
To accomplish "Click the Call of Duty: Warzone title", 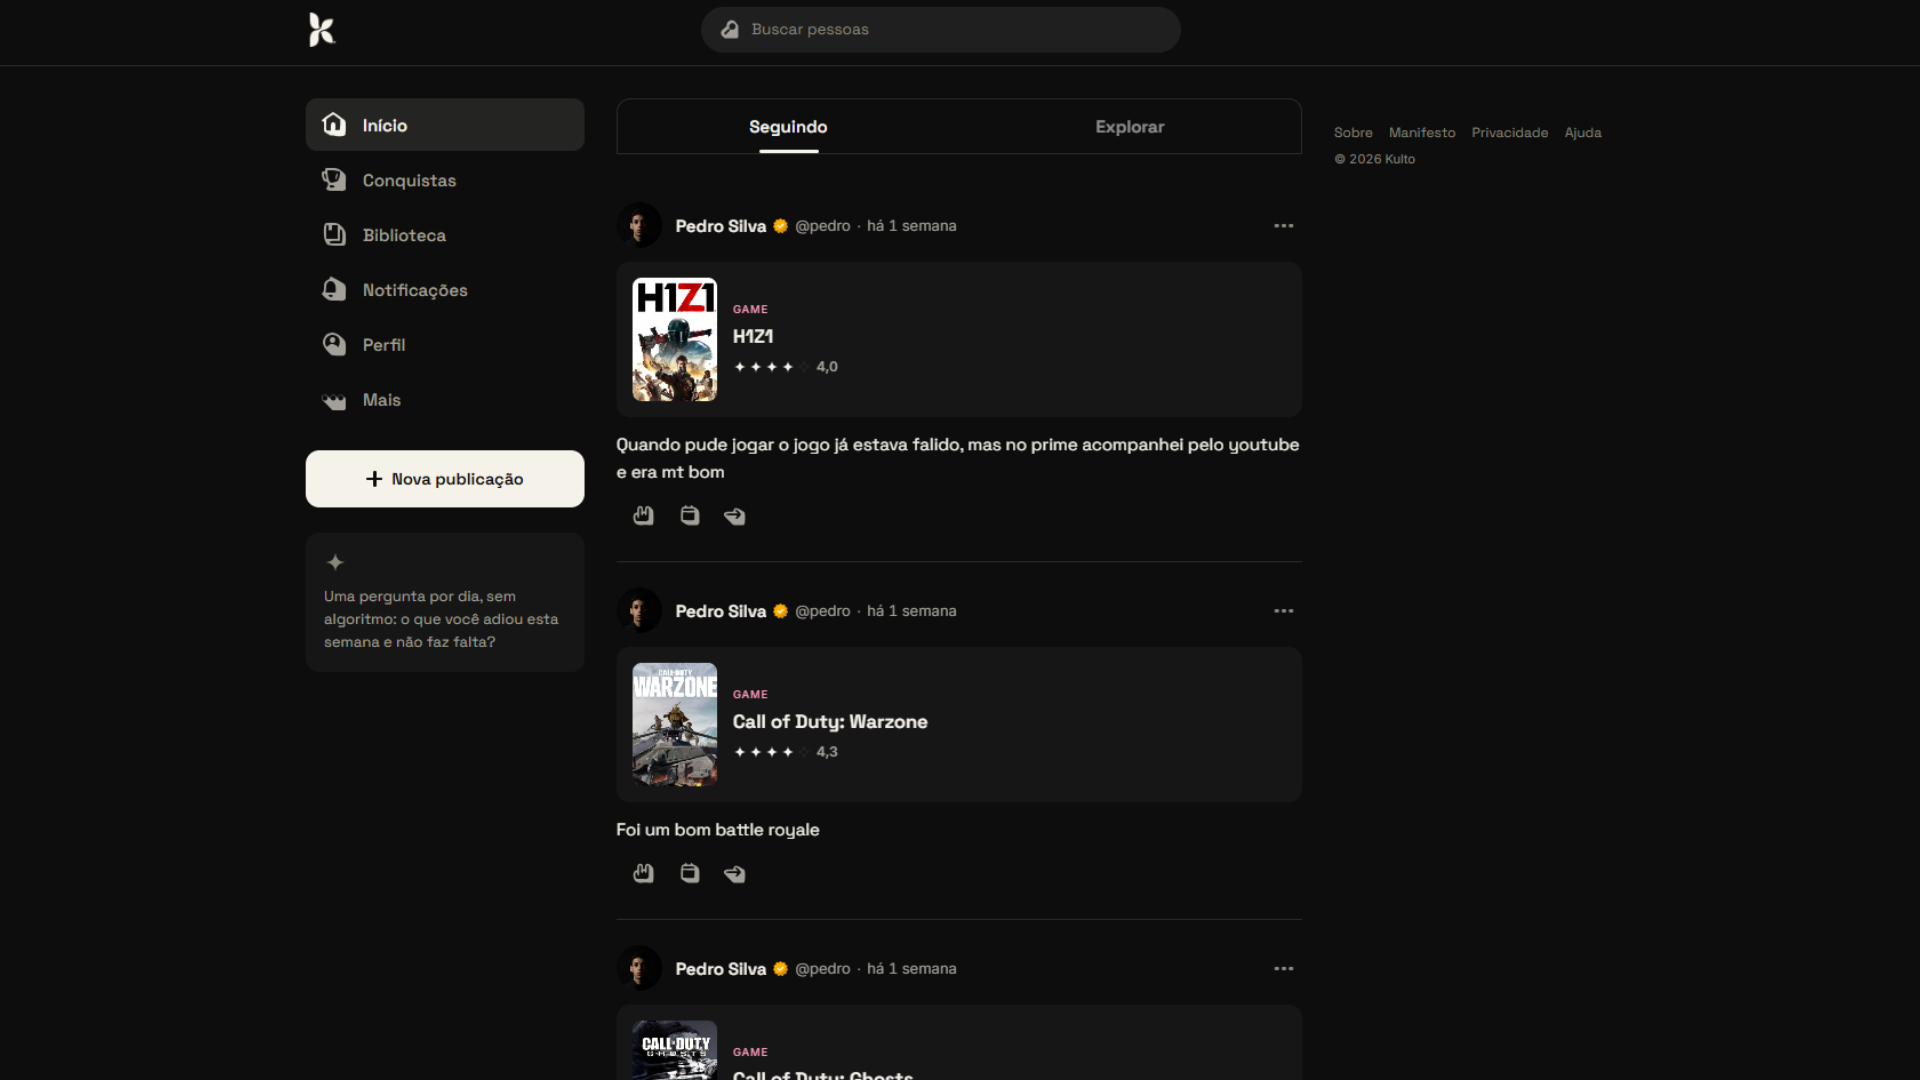I will tap(830, 722).
